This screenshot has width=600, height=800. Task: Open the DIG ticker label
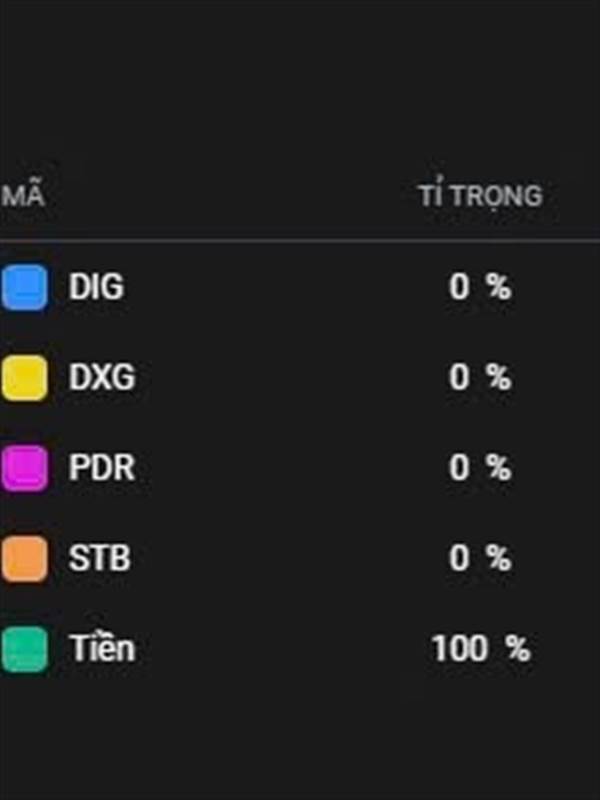[x=96, y=287]
